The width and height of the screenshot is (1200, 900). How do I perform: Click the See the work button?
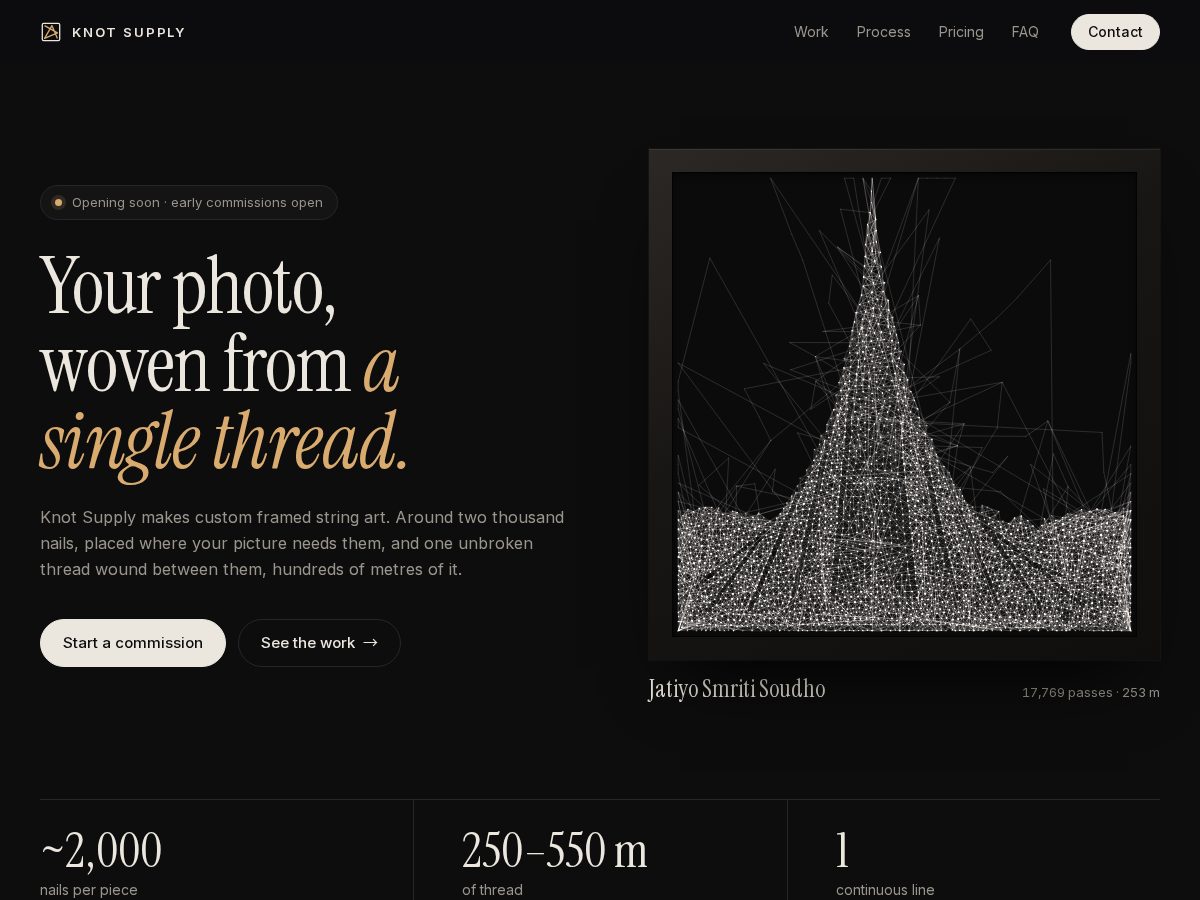pyautogui.click(x=319, y=643)
